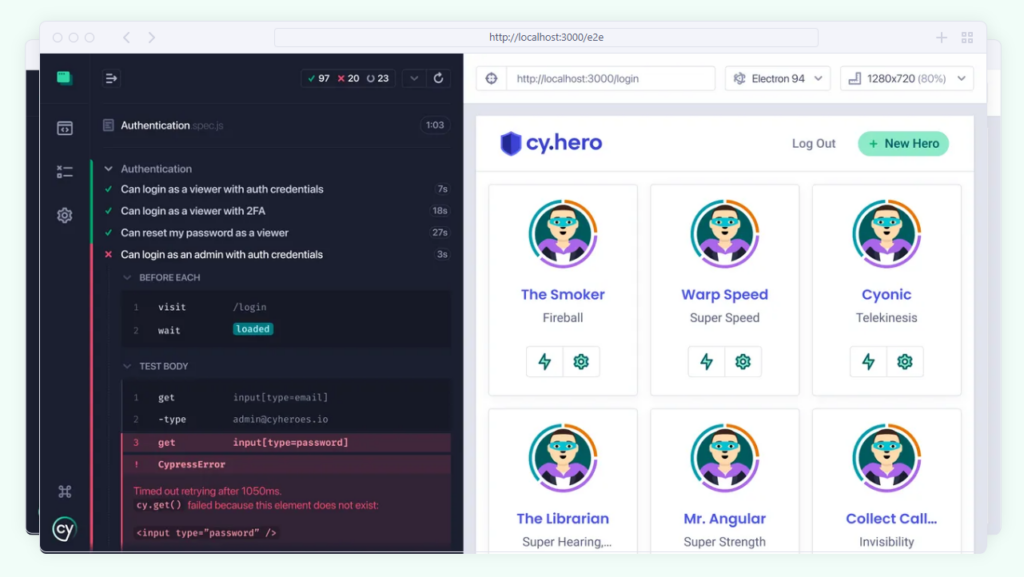This screenshot has height=577, width=1024.
Task: Click lightning bolt on Cyonic card
Action: (x=869, y=362)
